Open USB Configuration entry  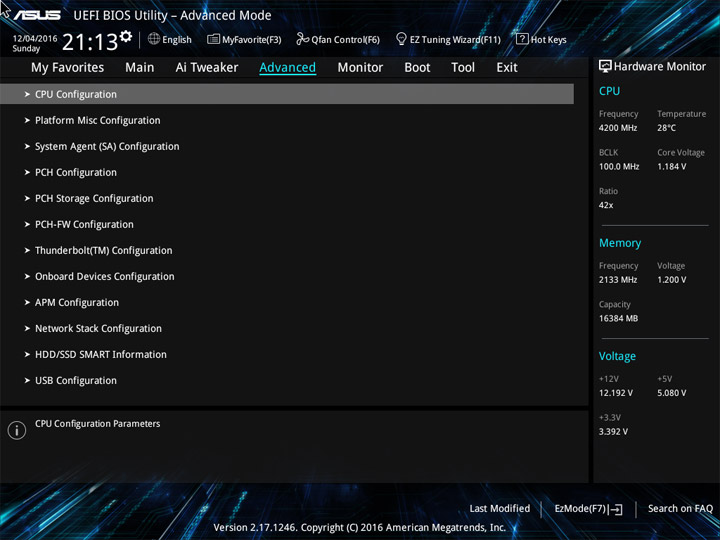click(76, 381)
